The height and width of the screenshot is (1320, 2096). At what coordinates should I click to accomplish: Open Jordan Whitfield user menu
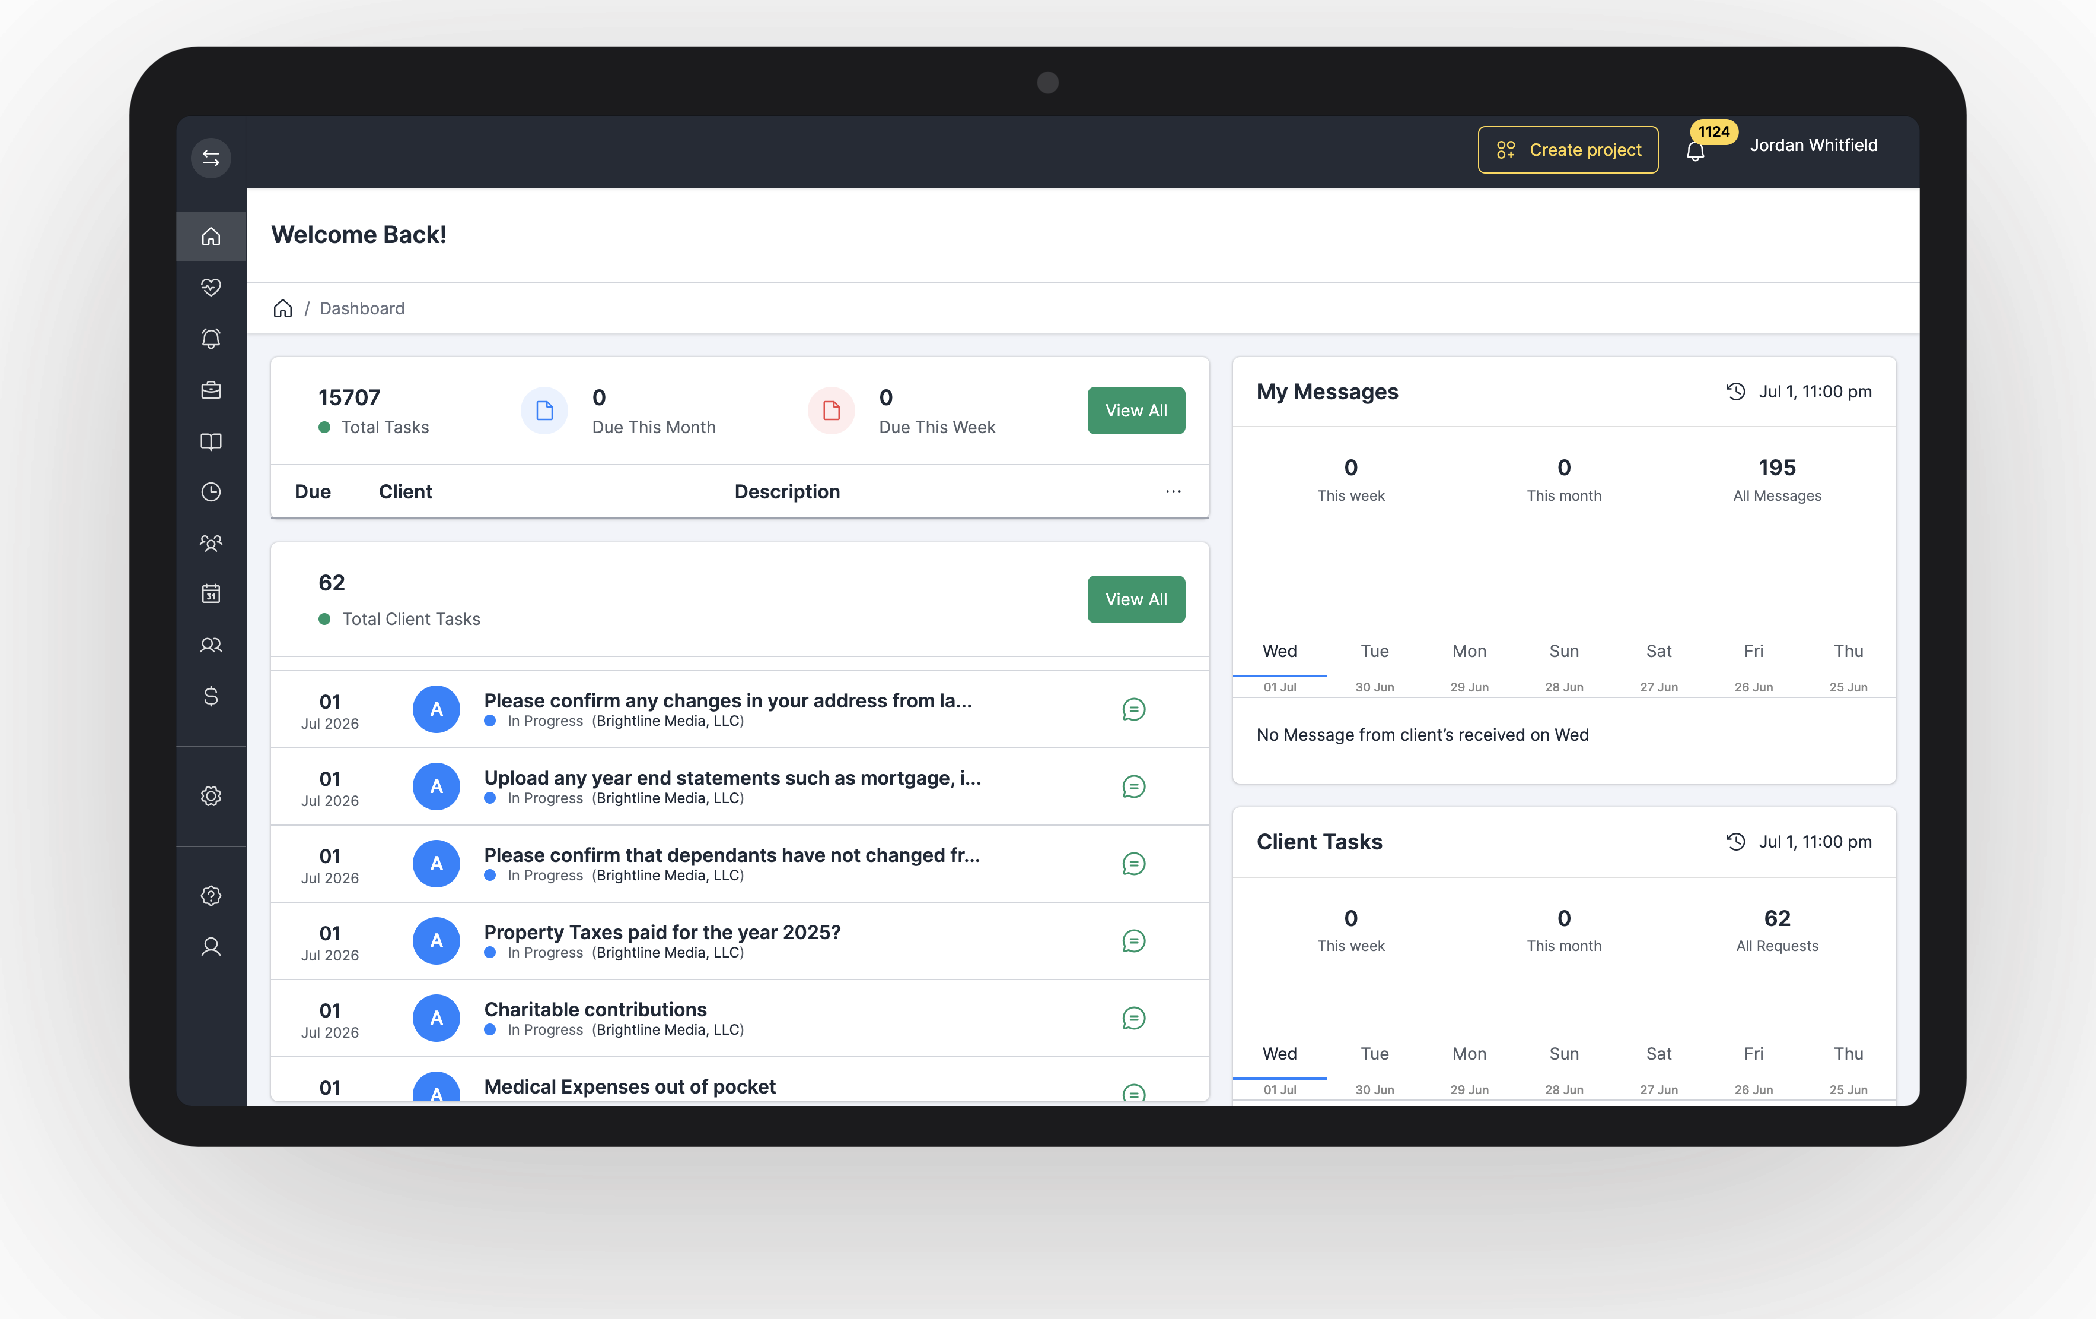(1814, 146)
